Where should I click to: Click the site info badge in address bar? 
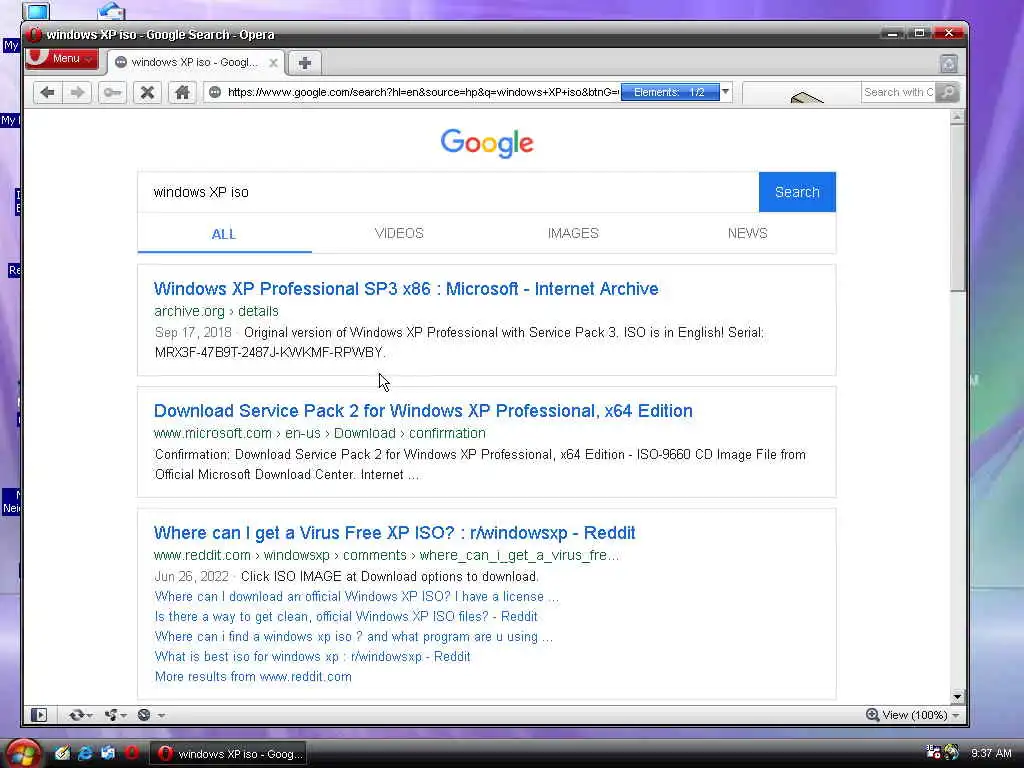(215, 92)
